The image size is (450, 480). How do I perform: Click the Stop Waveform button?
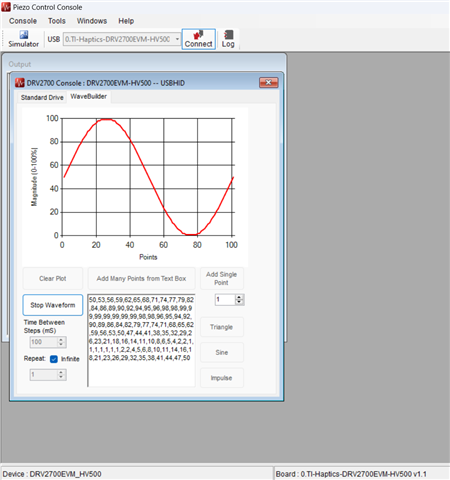(53, 305)
